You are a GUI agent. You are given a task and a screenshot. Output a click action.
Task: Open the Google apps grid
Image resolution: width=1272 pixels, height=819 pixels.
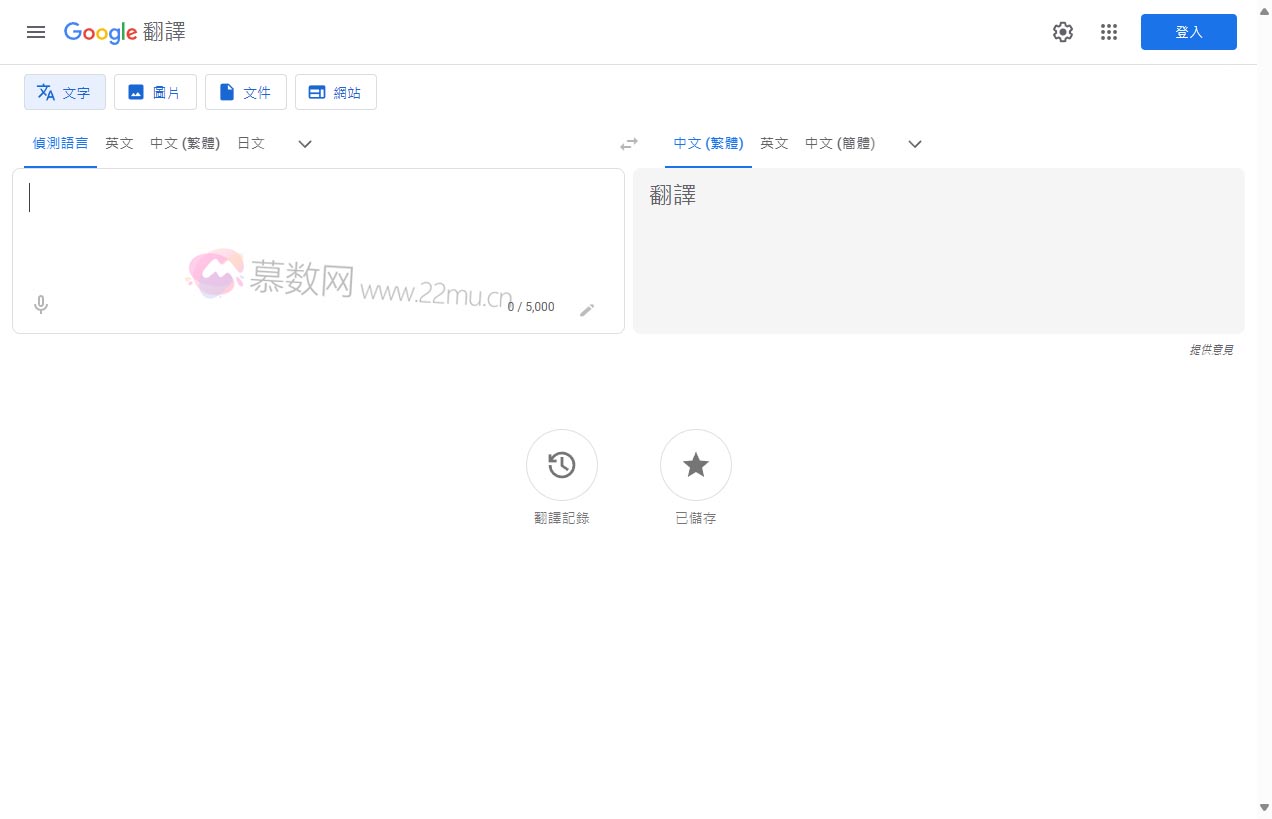tap(1109, 32)
